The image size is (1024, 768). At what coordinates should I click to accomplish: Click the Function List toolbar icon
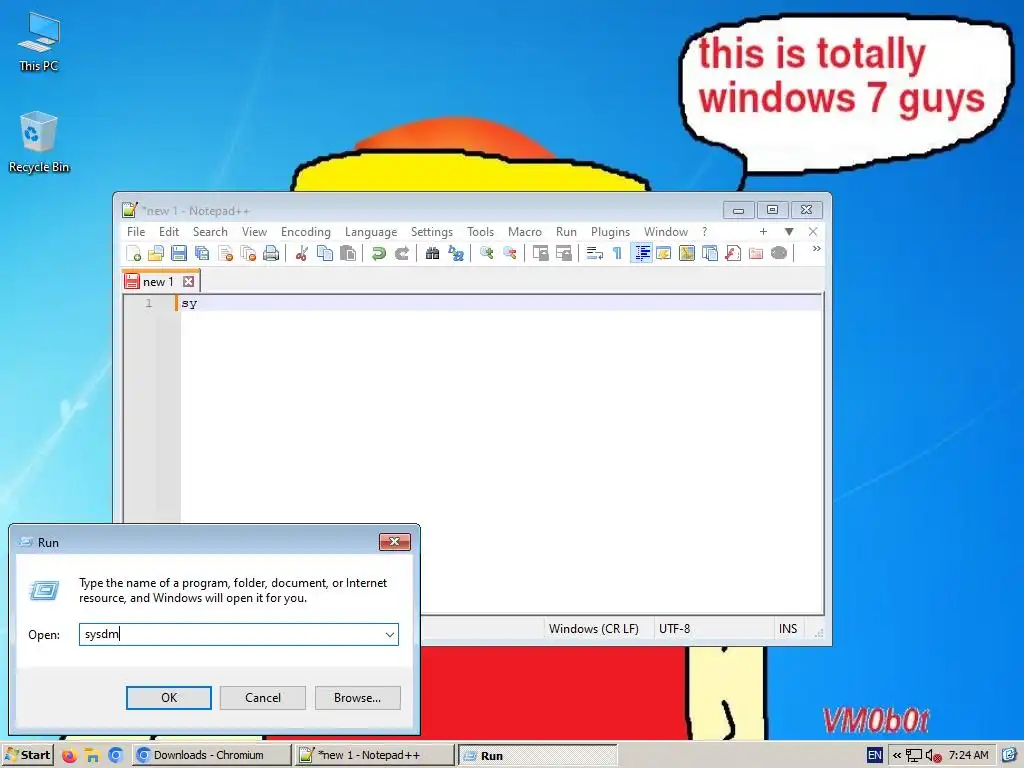point(733,253)
